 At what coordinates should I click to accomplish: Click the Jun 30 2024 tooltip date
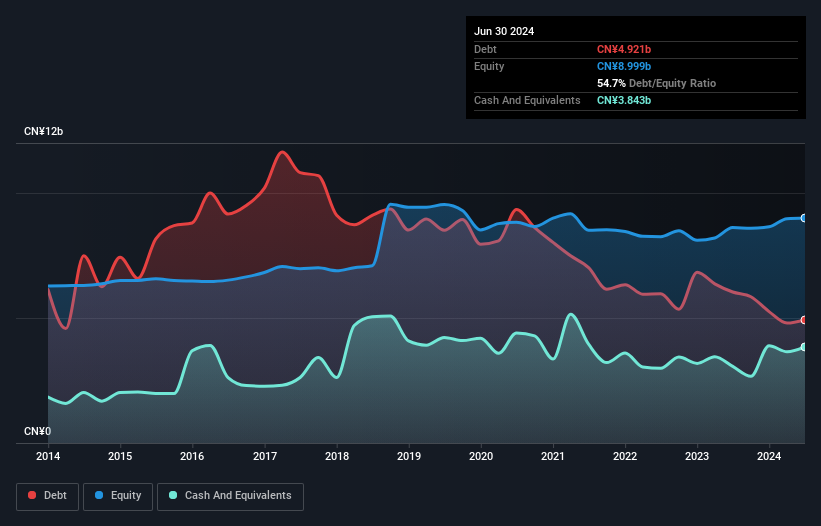tap(504, 31)
